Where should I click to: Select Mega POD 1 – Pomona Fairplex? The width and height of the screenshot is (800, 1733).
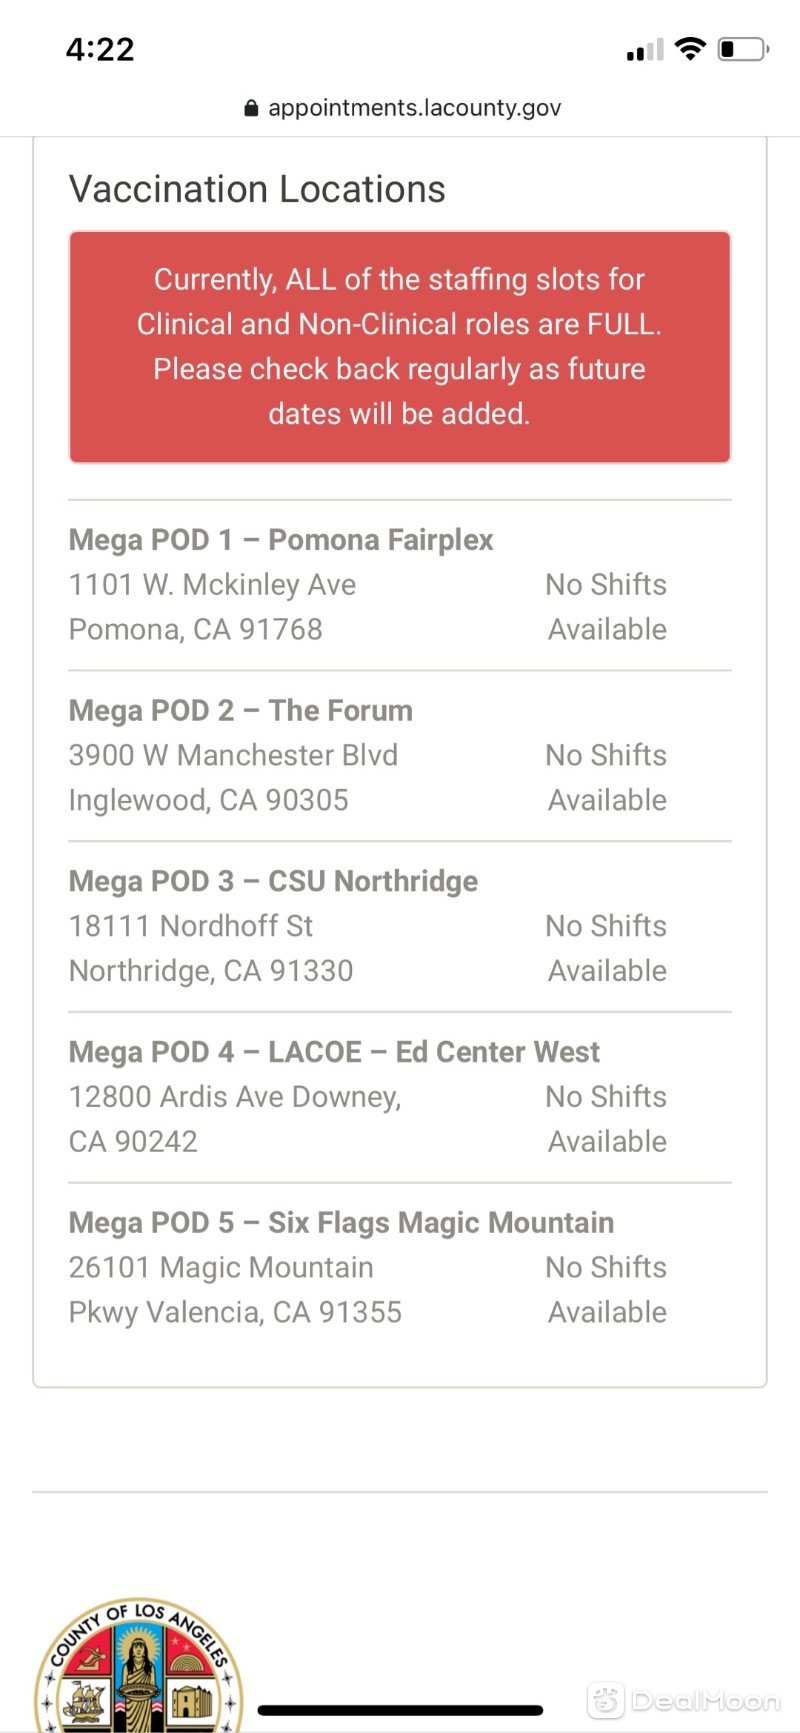tap(400, 585)
